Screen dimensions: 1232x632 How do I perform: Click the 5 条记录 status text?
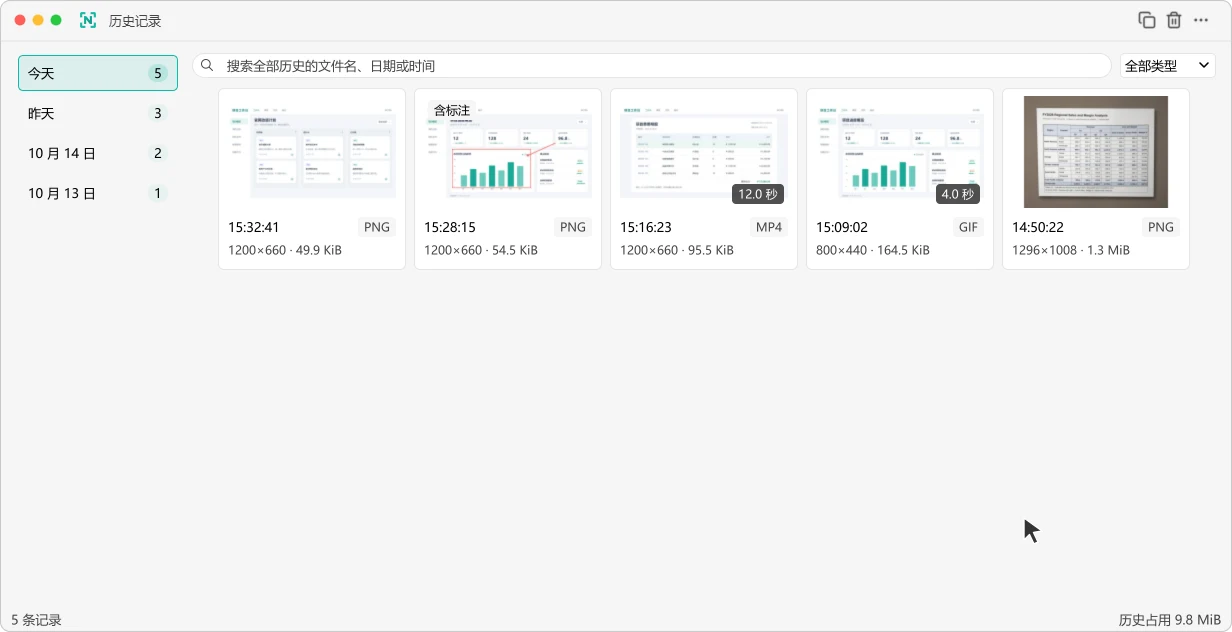click(37, 620)
